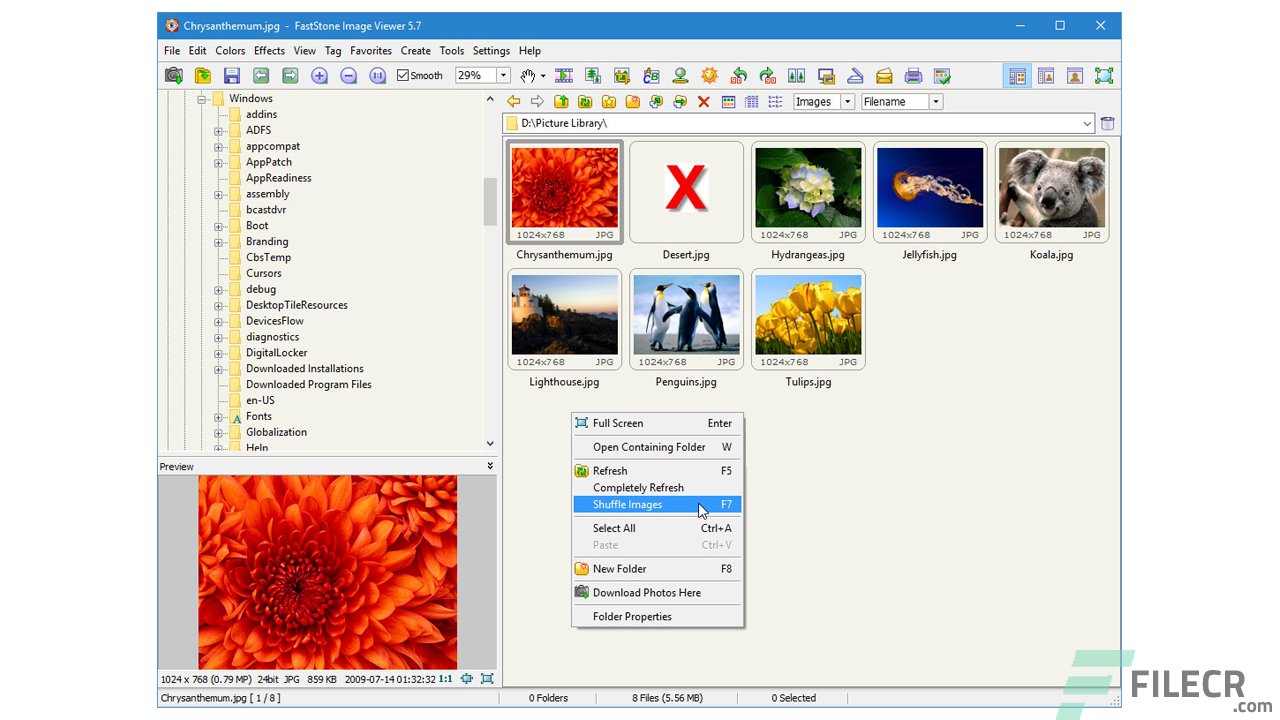Go up one folder level
1280x720 pixels.
click(561, 102)
